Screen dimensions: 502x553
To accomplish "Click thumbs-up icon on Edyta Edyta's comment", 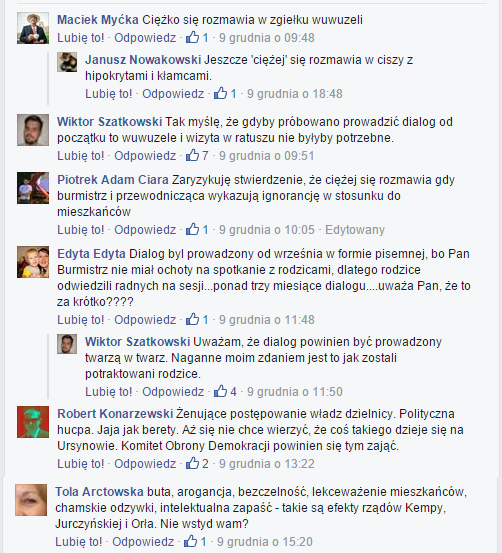I will click(x=192, y=319).
